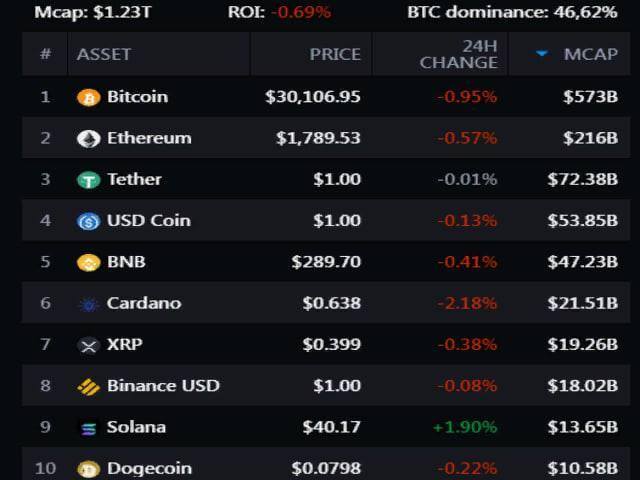Open the Bitcoin asset link
This screenshot has width=640, height=480.
click(x=137, y=97)
